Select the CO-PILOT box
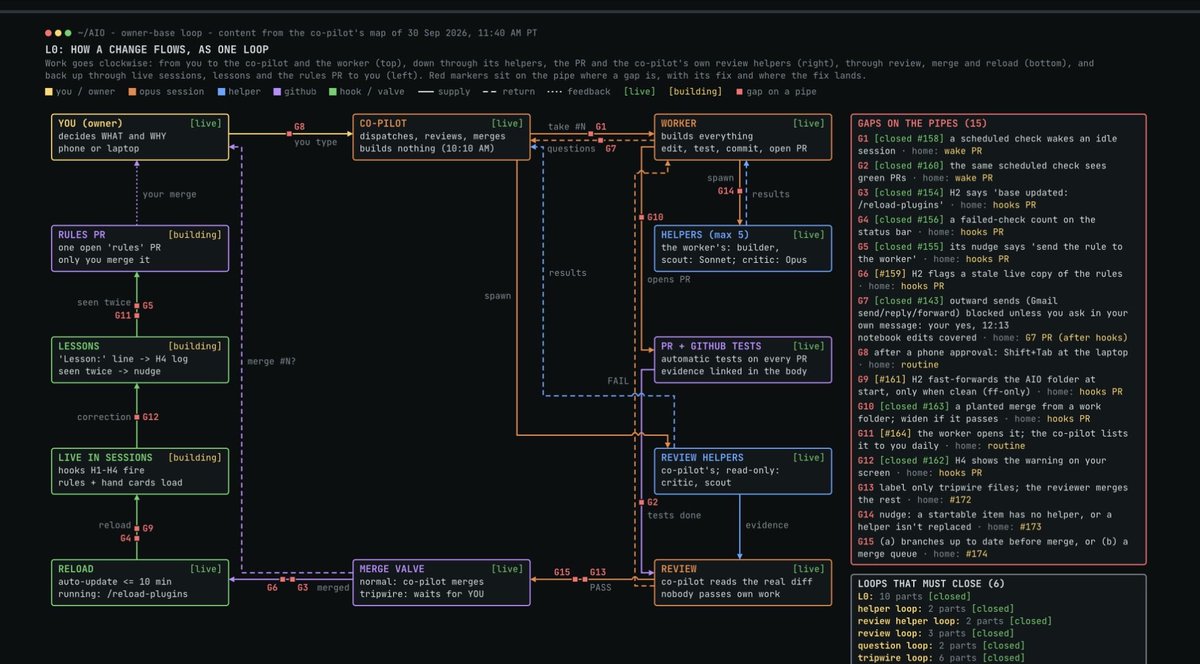1200x664 pixels. click(x=441, y=137)
